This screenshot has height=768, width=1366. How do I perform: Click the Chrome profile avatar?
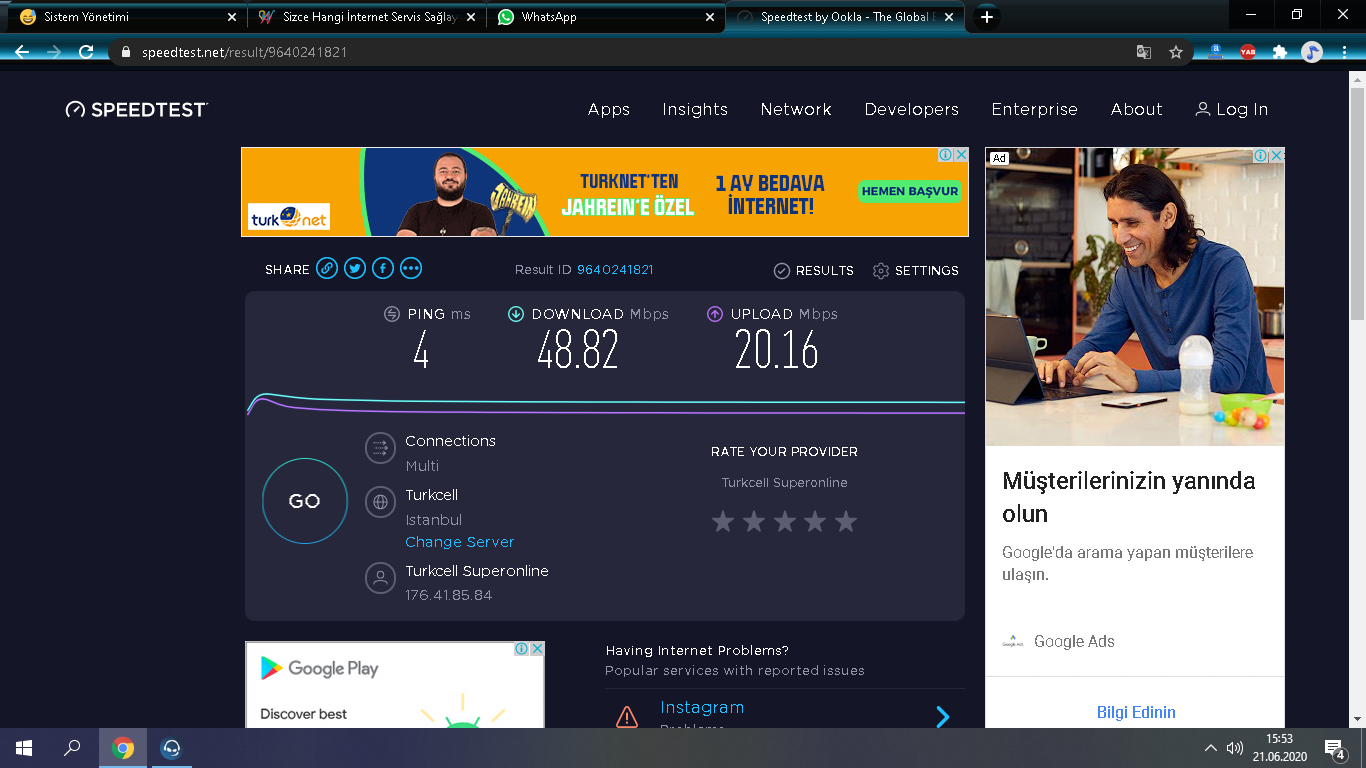[x=1312, y=52]
